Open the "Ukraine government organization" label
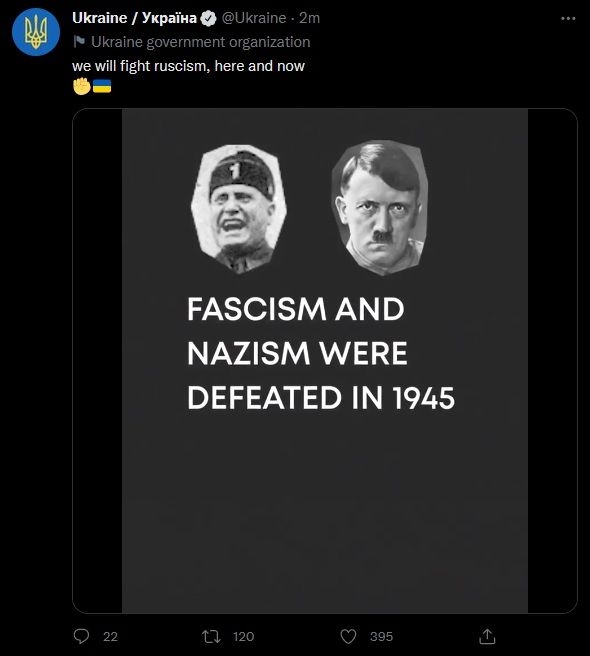This screenshot has width=590, height=656. tap(200, 42)
